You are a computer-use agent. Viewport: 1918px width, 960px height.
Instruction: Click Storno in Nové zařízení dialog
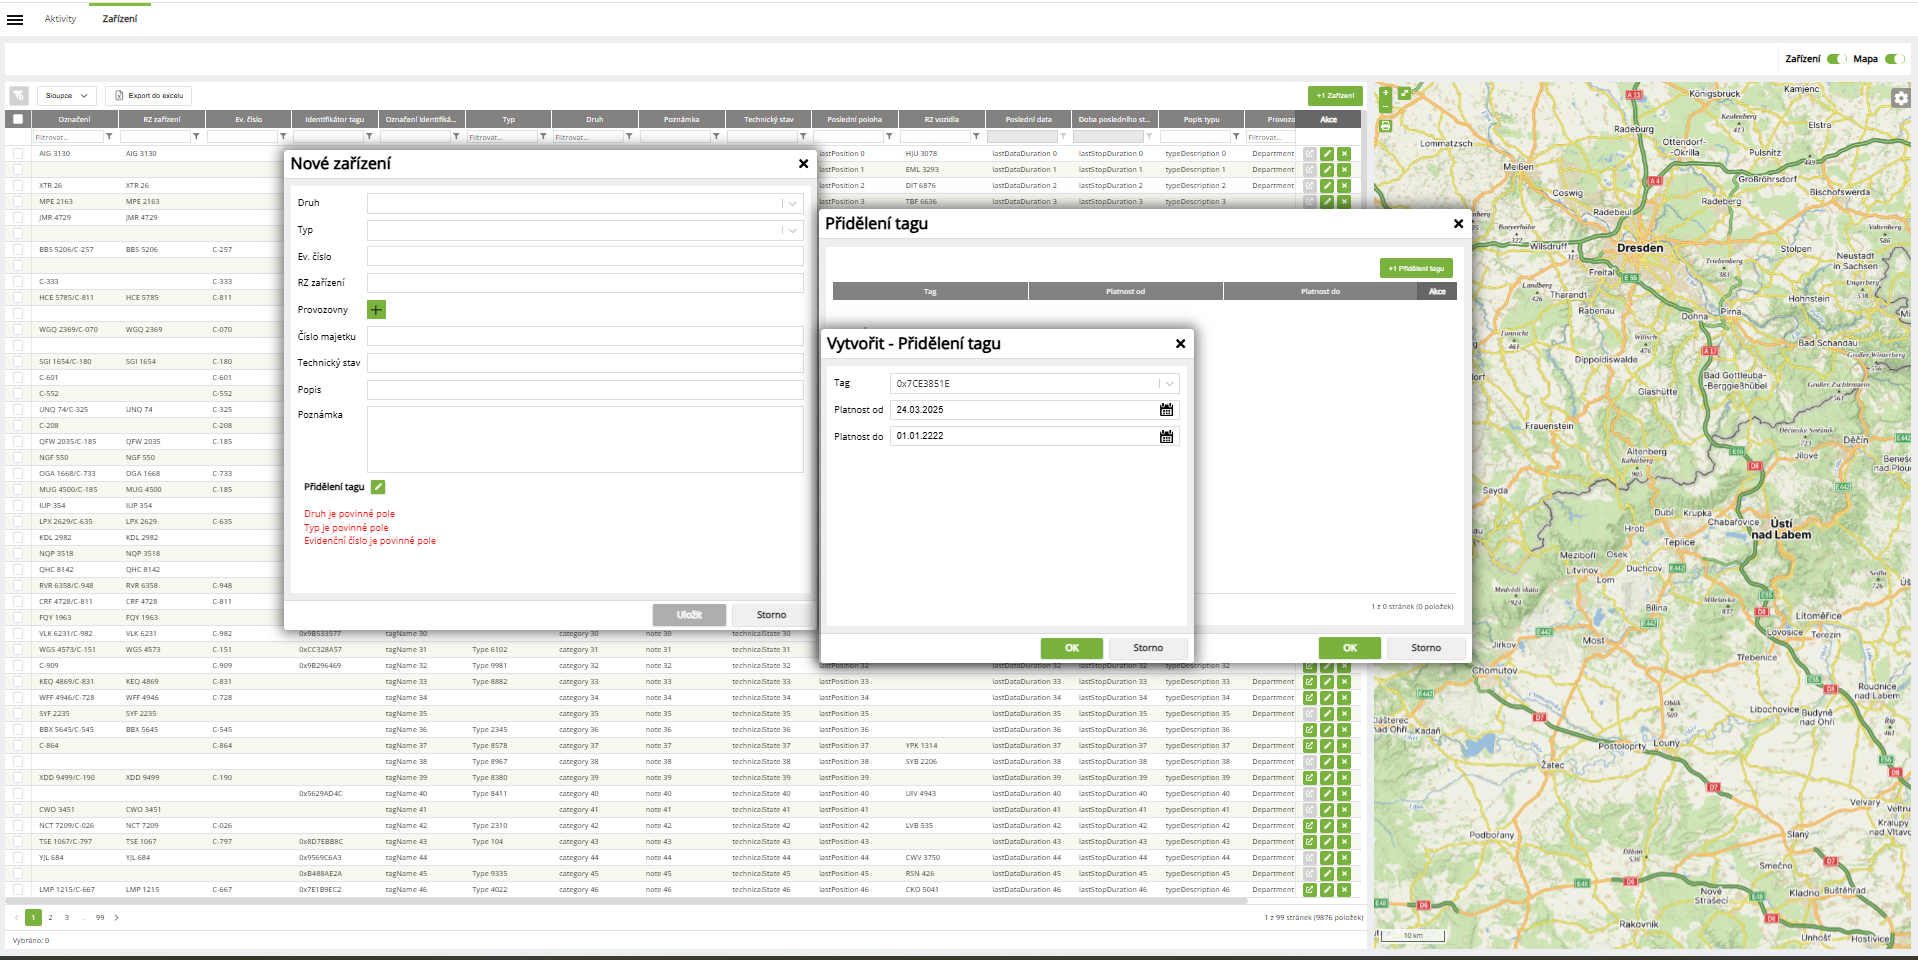coord(771,615)
